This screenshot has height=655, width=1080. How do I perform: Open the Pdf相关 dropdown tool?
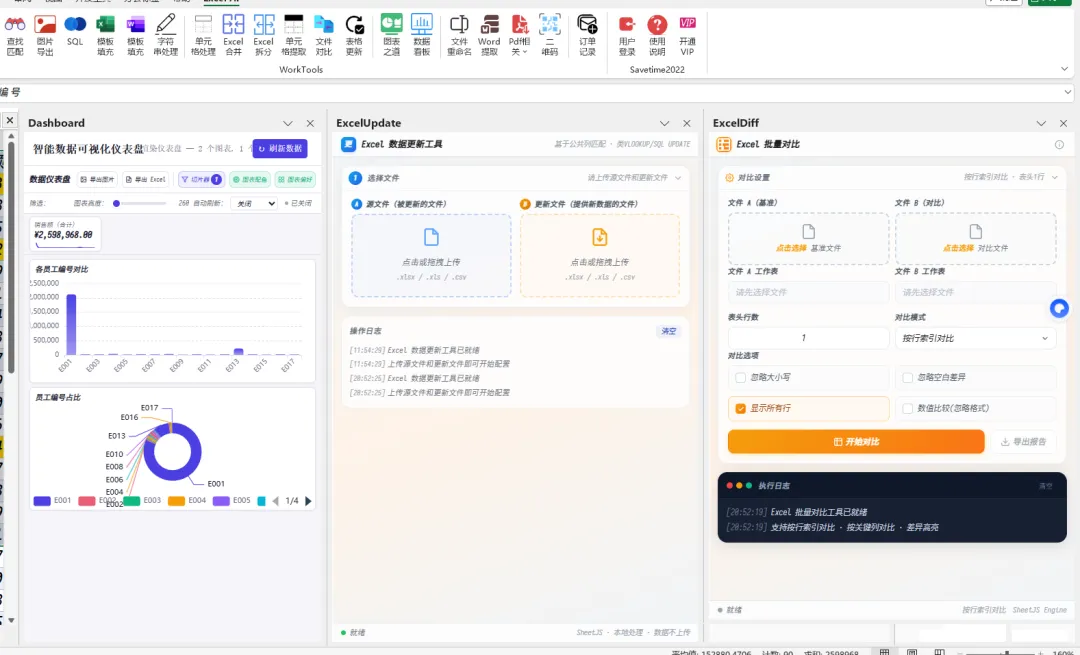[x=519, y=35]
